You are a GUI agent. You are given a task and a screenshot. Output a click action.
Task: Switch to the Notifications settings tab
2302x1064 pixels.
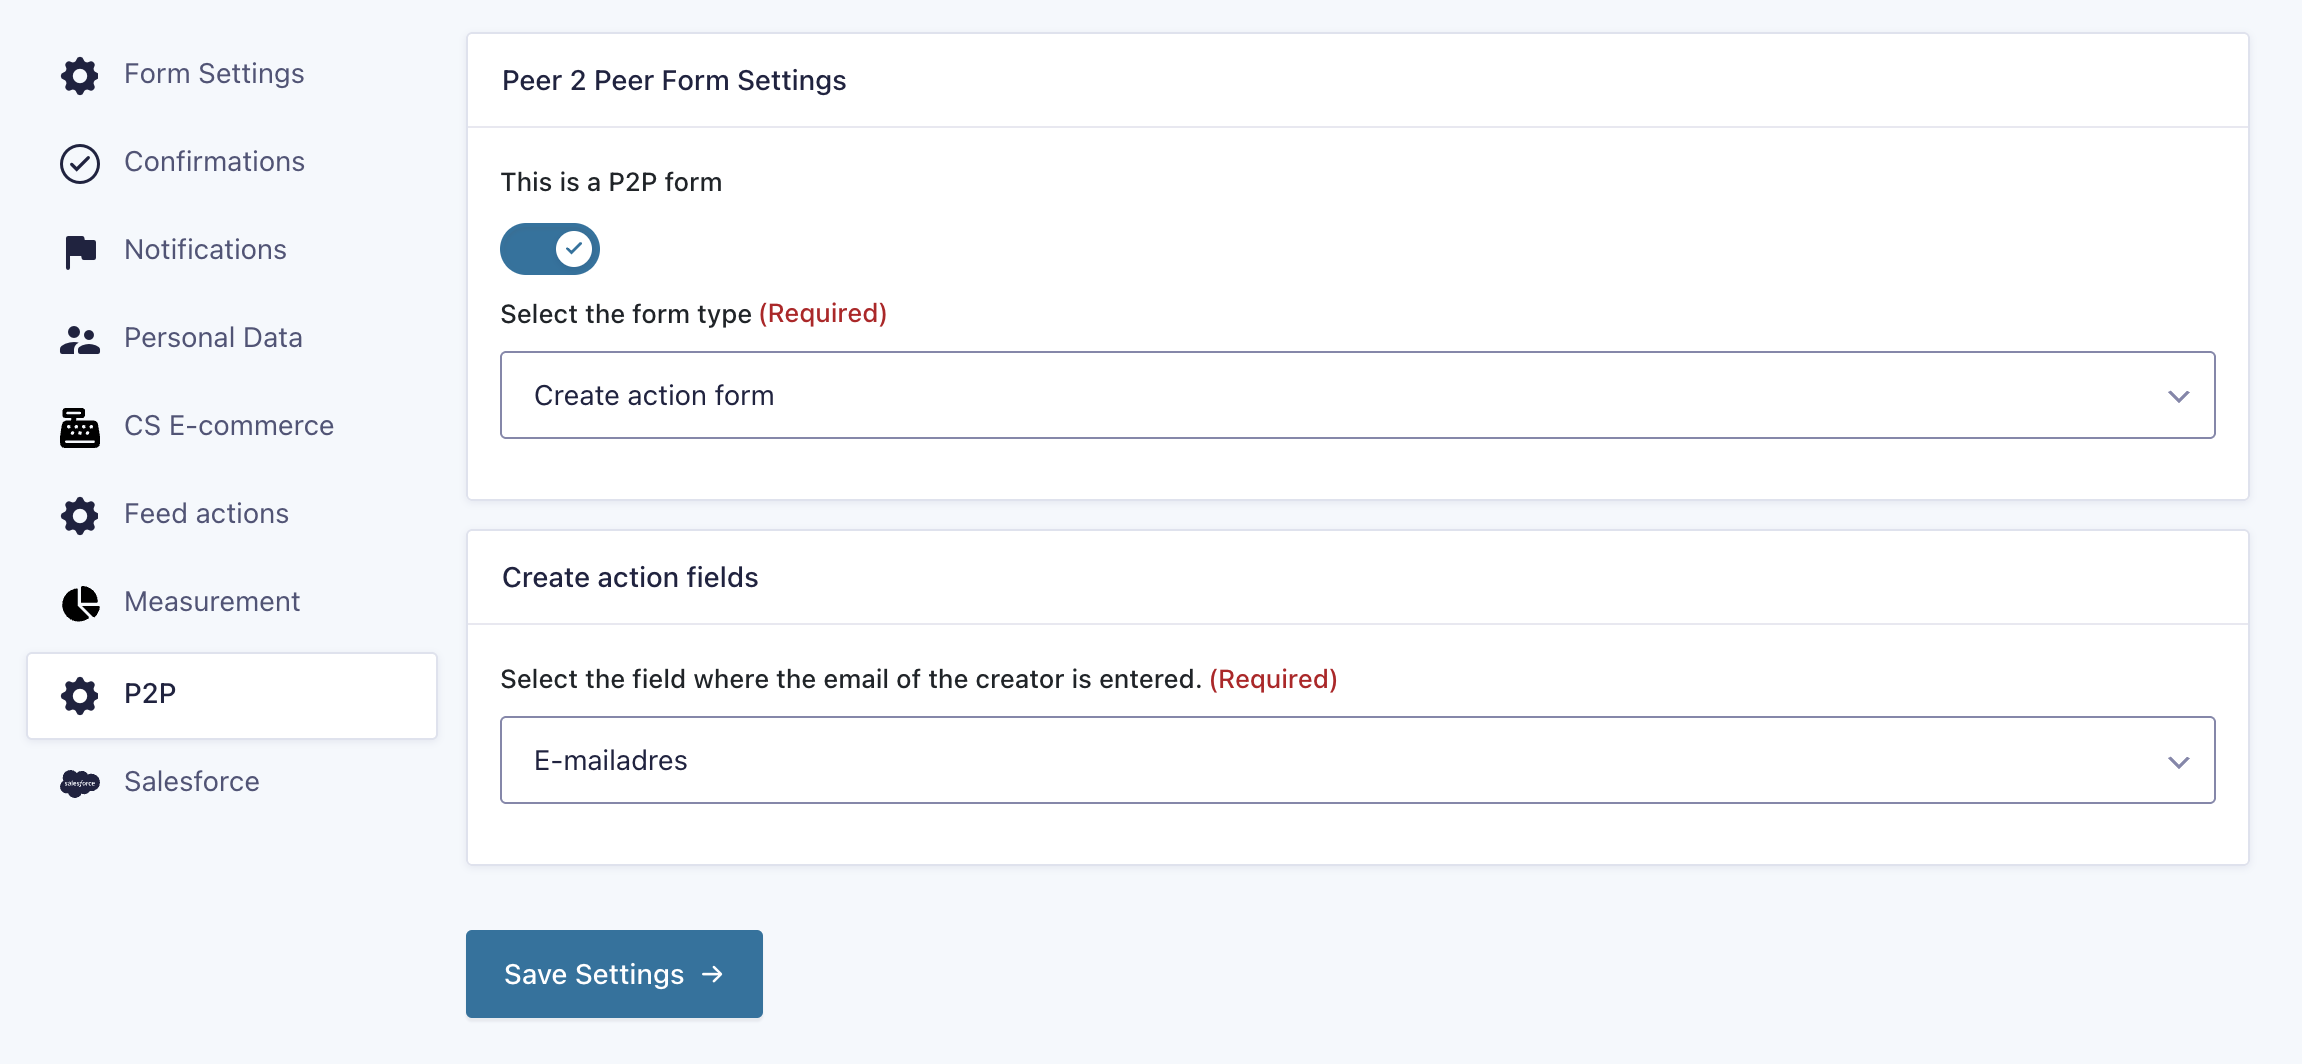[205, 250]
